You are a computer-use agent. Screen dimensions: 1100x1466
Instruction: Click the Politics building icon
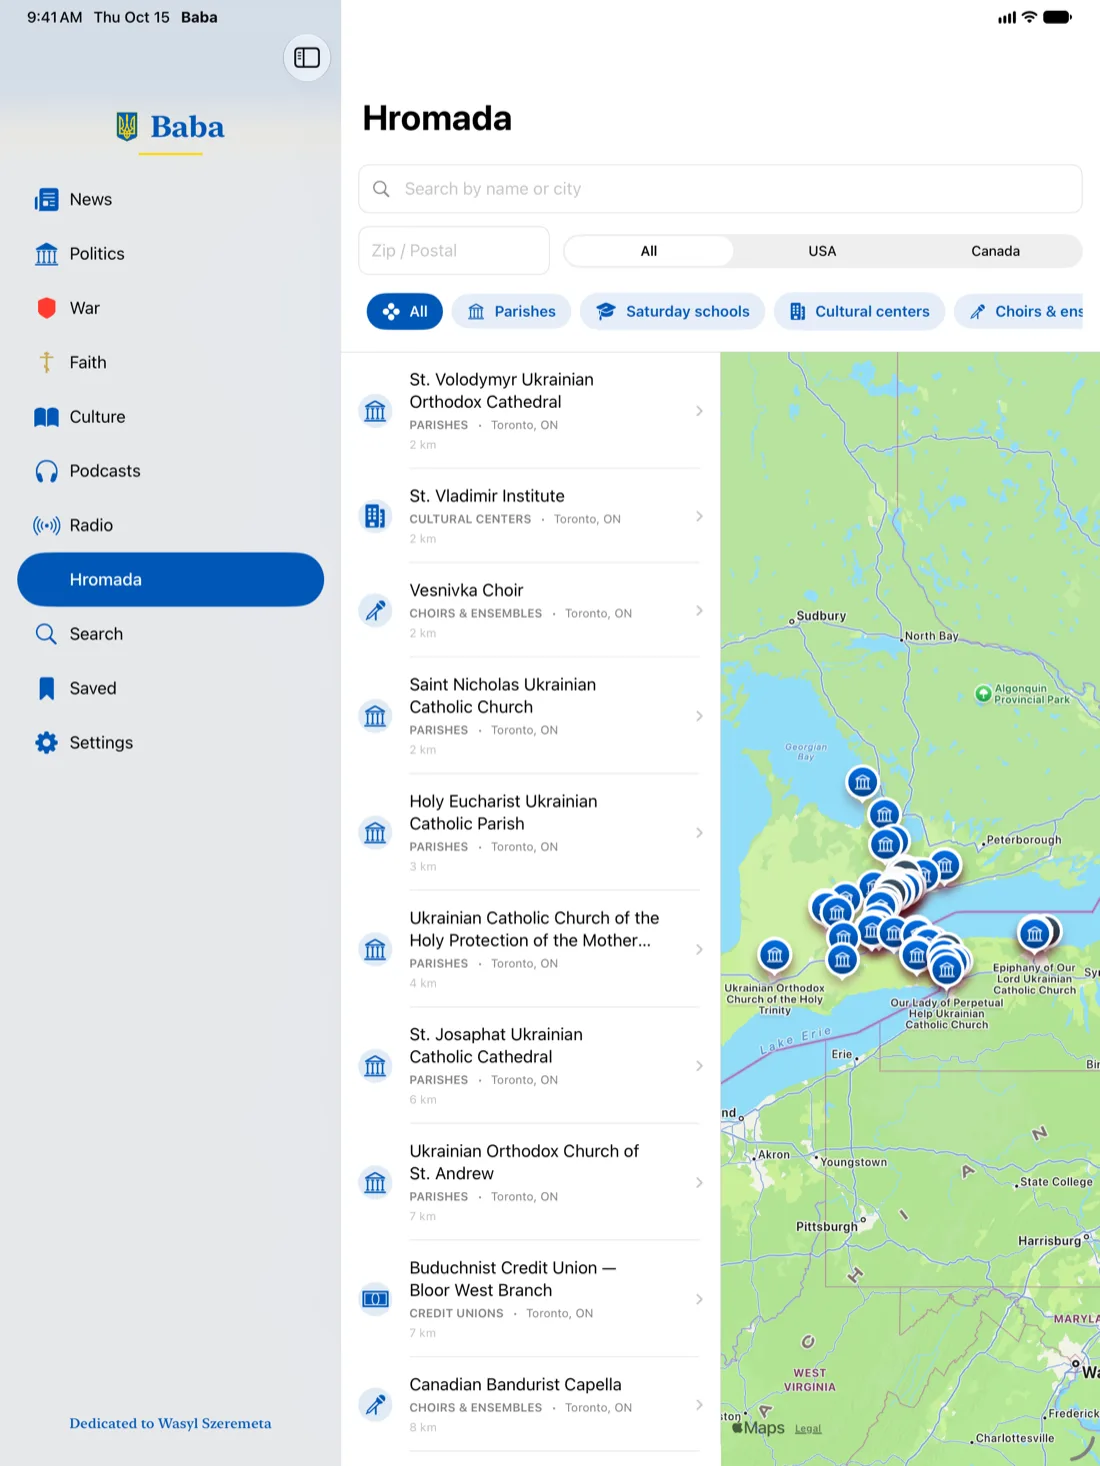[46, 254]
